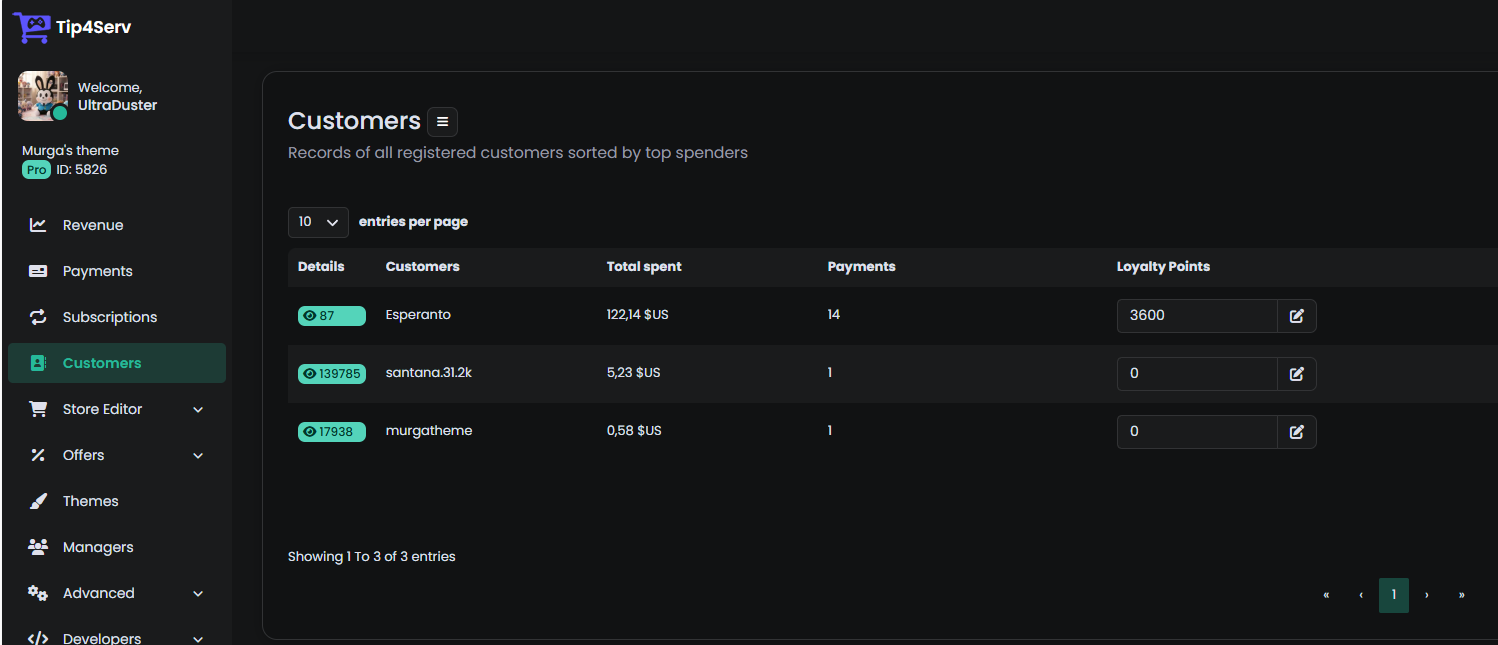This screenshot has height=645, width=1498.
Task: View details of customer 87 via eye badge
Action: (332, 316)
